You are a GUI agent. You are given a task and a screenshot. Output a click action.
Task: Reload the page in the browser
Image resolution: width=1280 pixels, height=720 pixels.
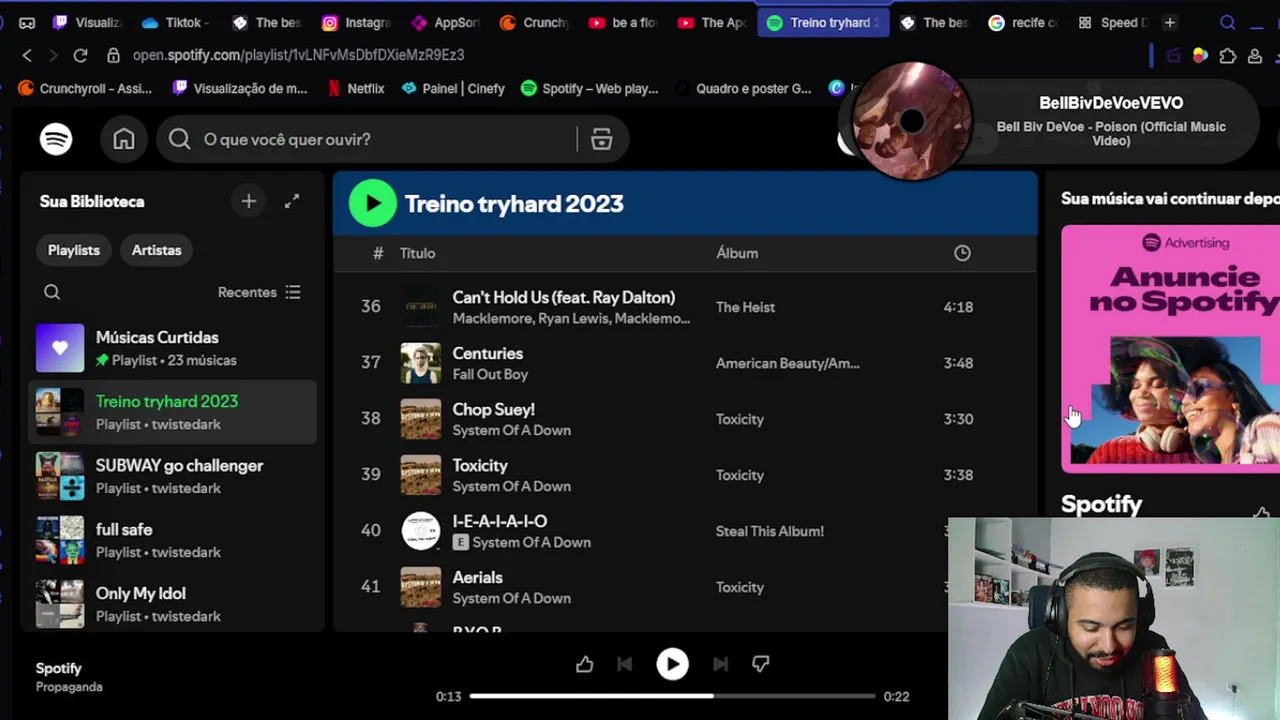[80, 55]
